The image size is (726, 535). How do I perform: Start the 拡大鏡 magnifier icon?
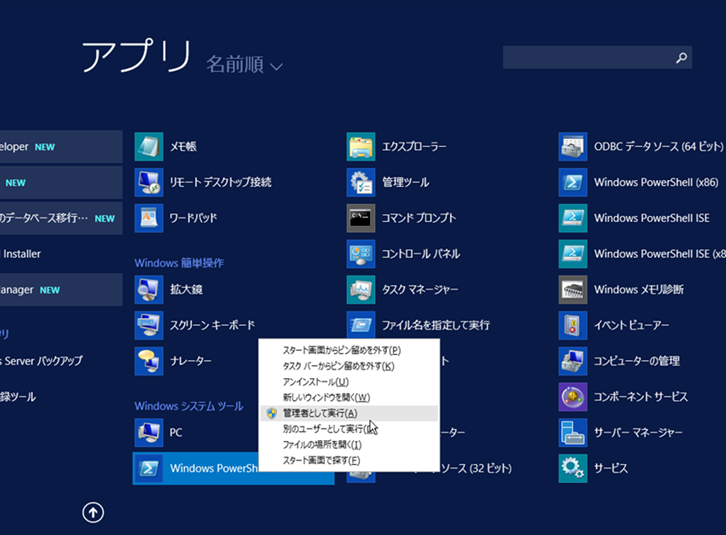[149, 290]
